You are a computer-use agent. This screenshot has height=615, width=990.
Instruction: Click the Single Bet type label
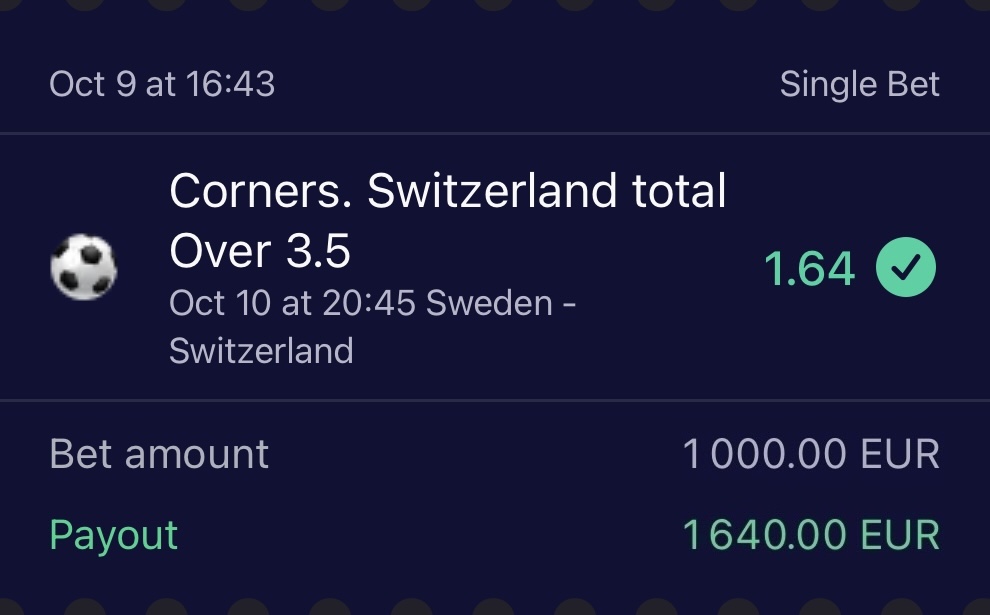pos(859,84)
